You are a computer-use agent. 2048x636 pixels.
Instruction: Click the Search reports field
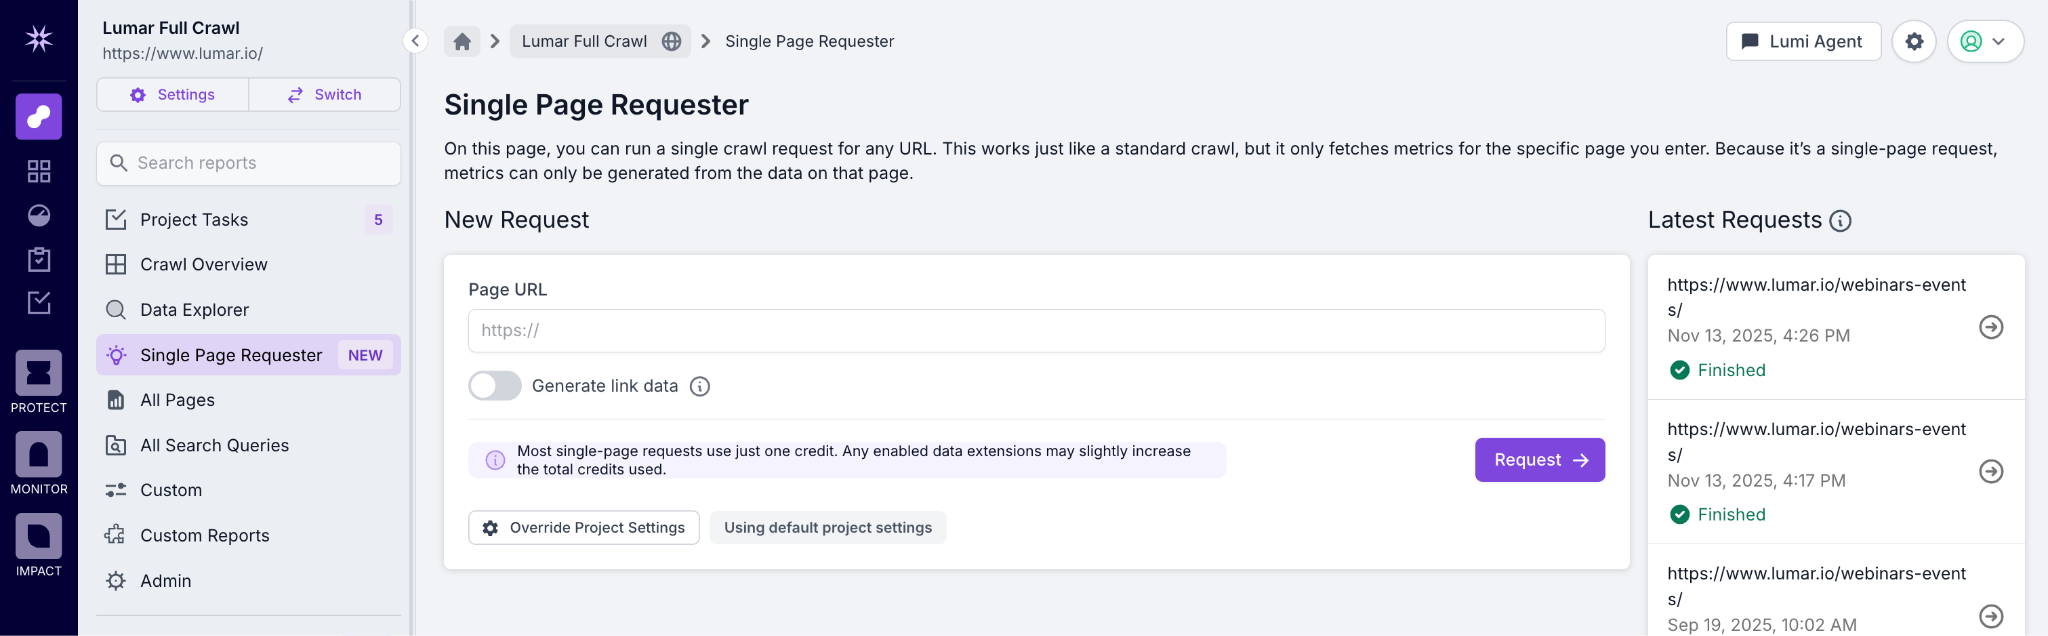tap(249, 163)
